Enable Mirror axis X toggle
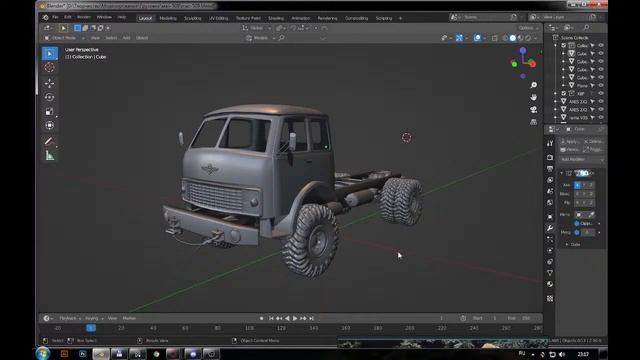Viewport: 640px width, 360px height. (x=577, y=185)
